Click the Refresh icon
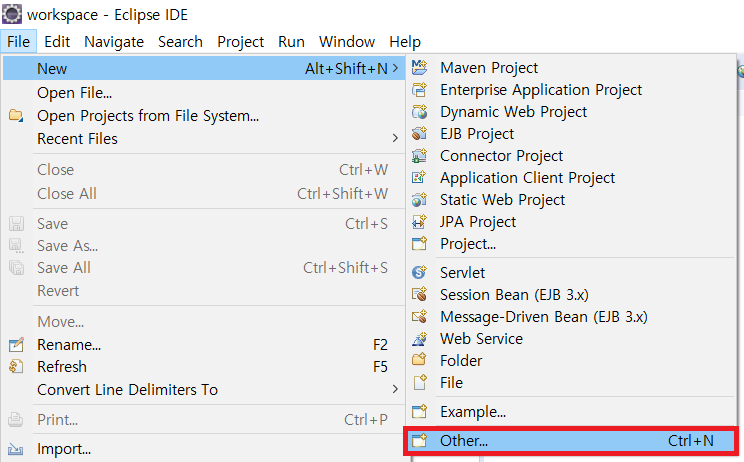 (16, 367)
